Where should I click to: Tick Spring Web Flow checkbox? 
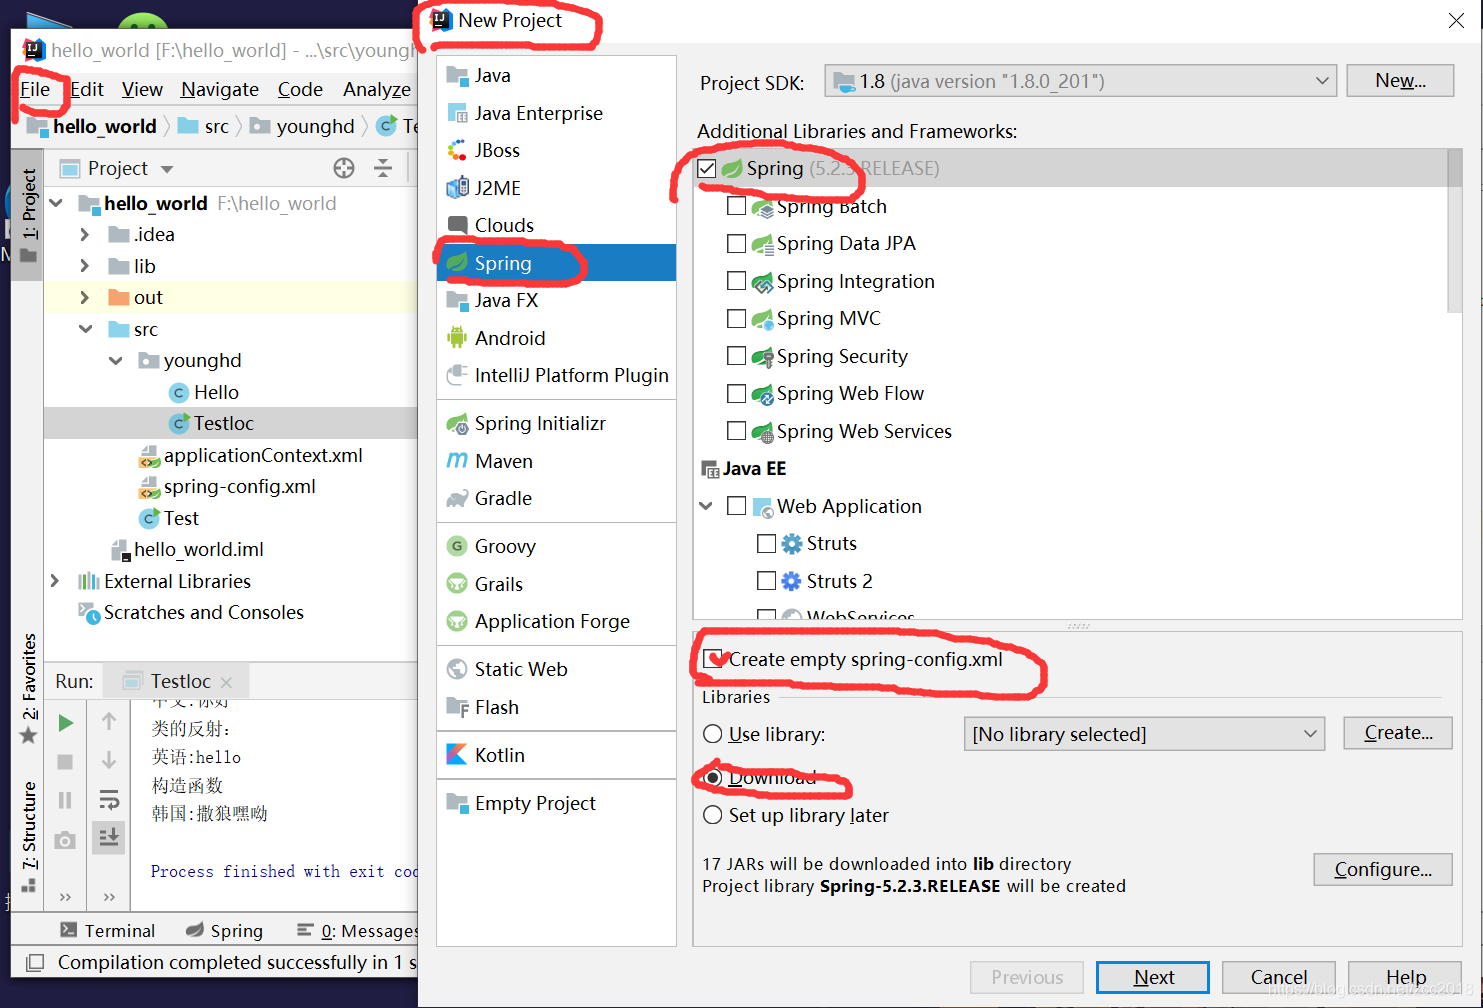(x=737, y=393)
